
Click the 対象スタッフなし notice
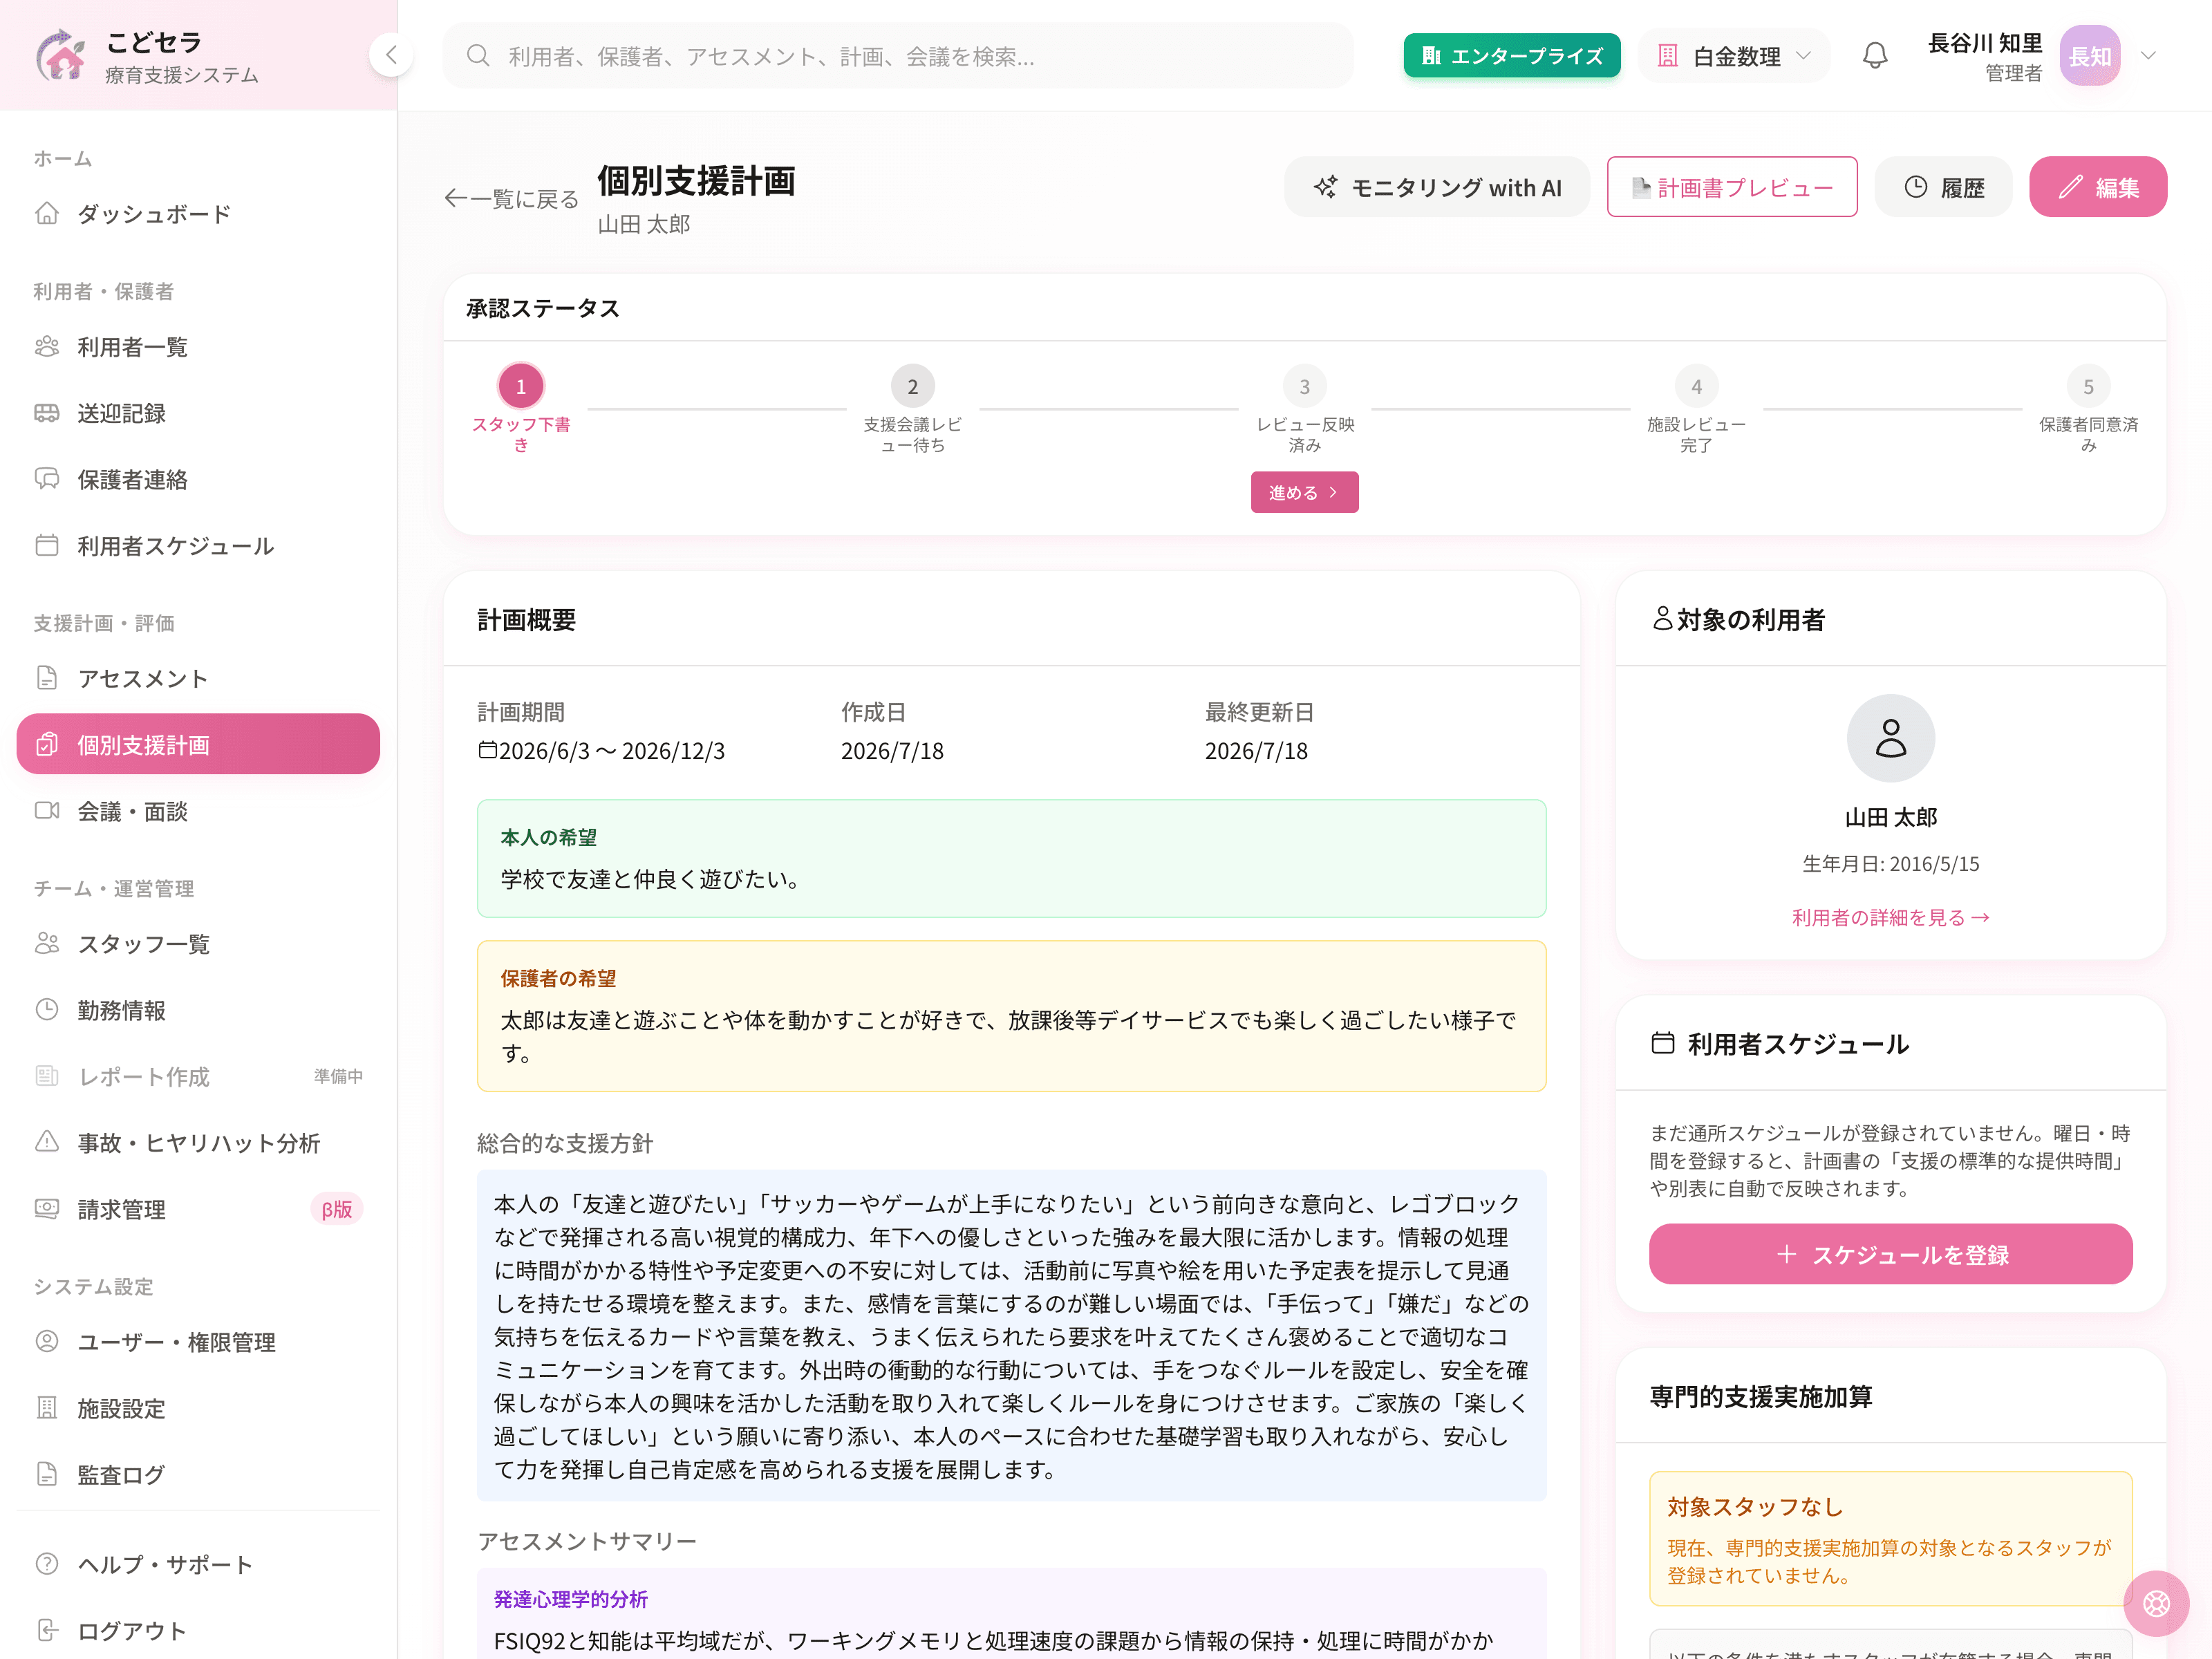1890,1539
